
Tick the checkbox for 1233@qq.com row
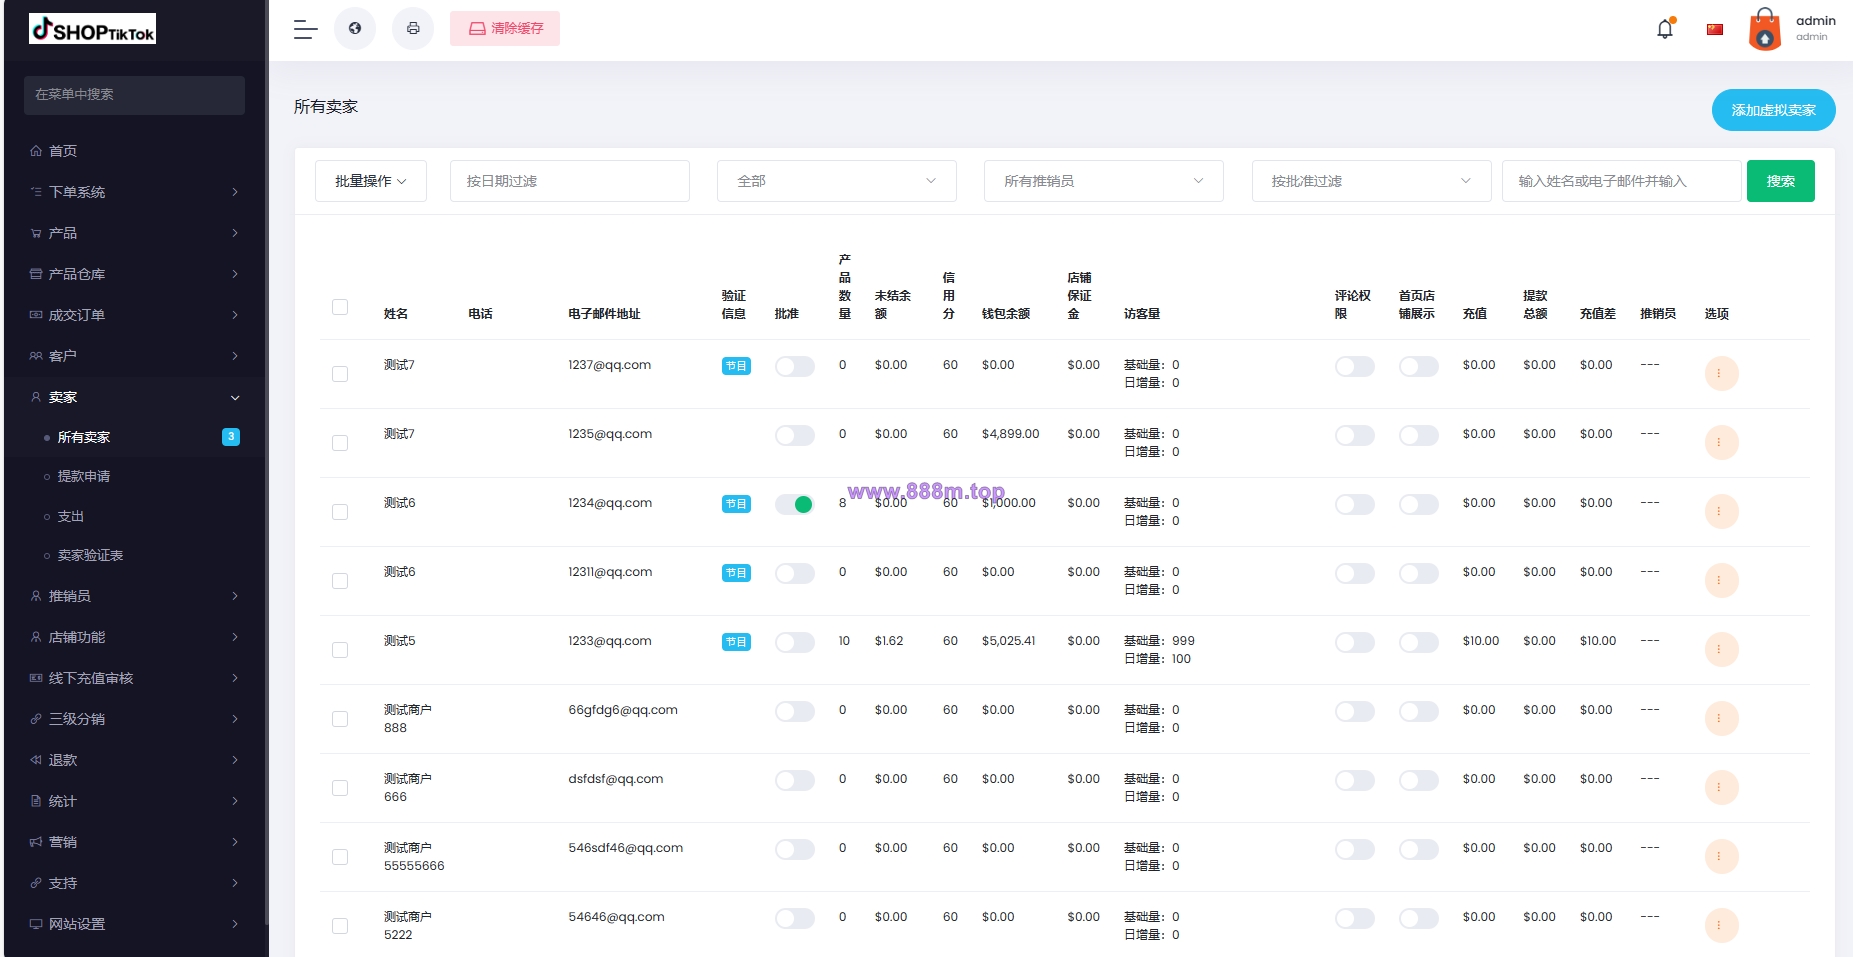[340, 650]
